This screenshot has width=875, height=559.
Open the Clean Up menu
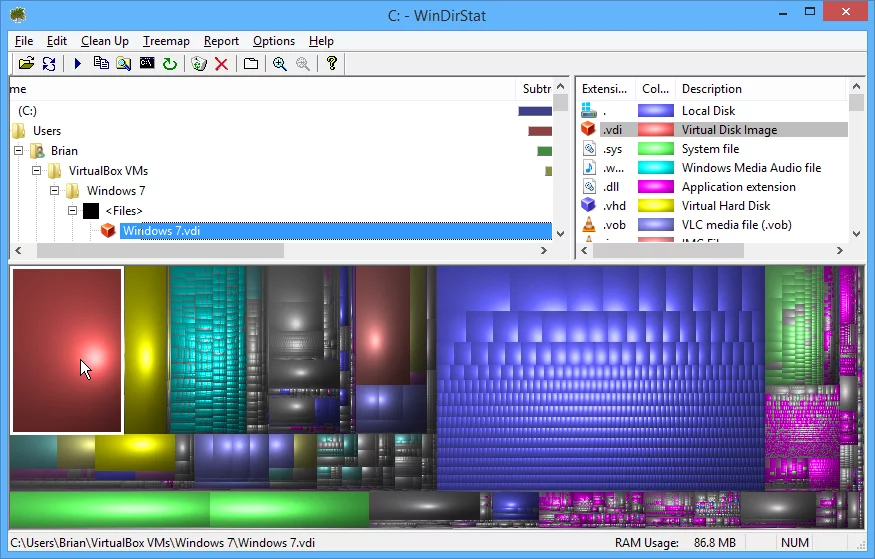click(105, 41)
